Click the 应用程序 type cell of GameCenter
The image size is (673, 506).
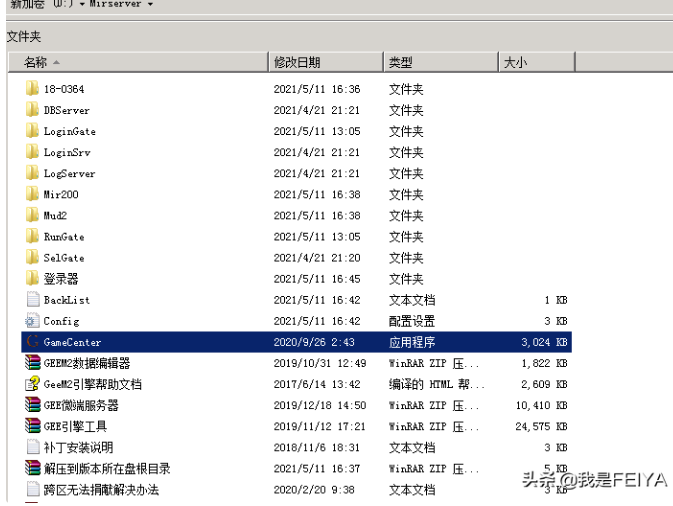pos(412,342)
